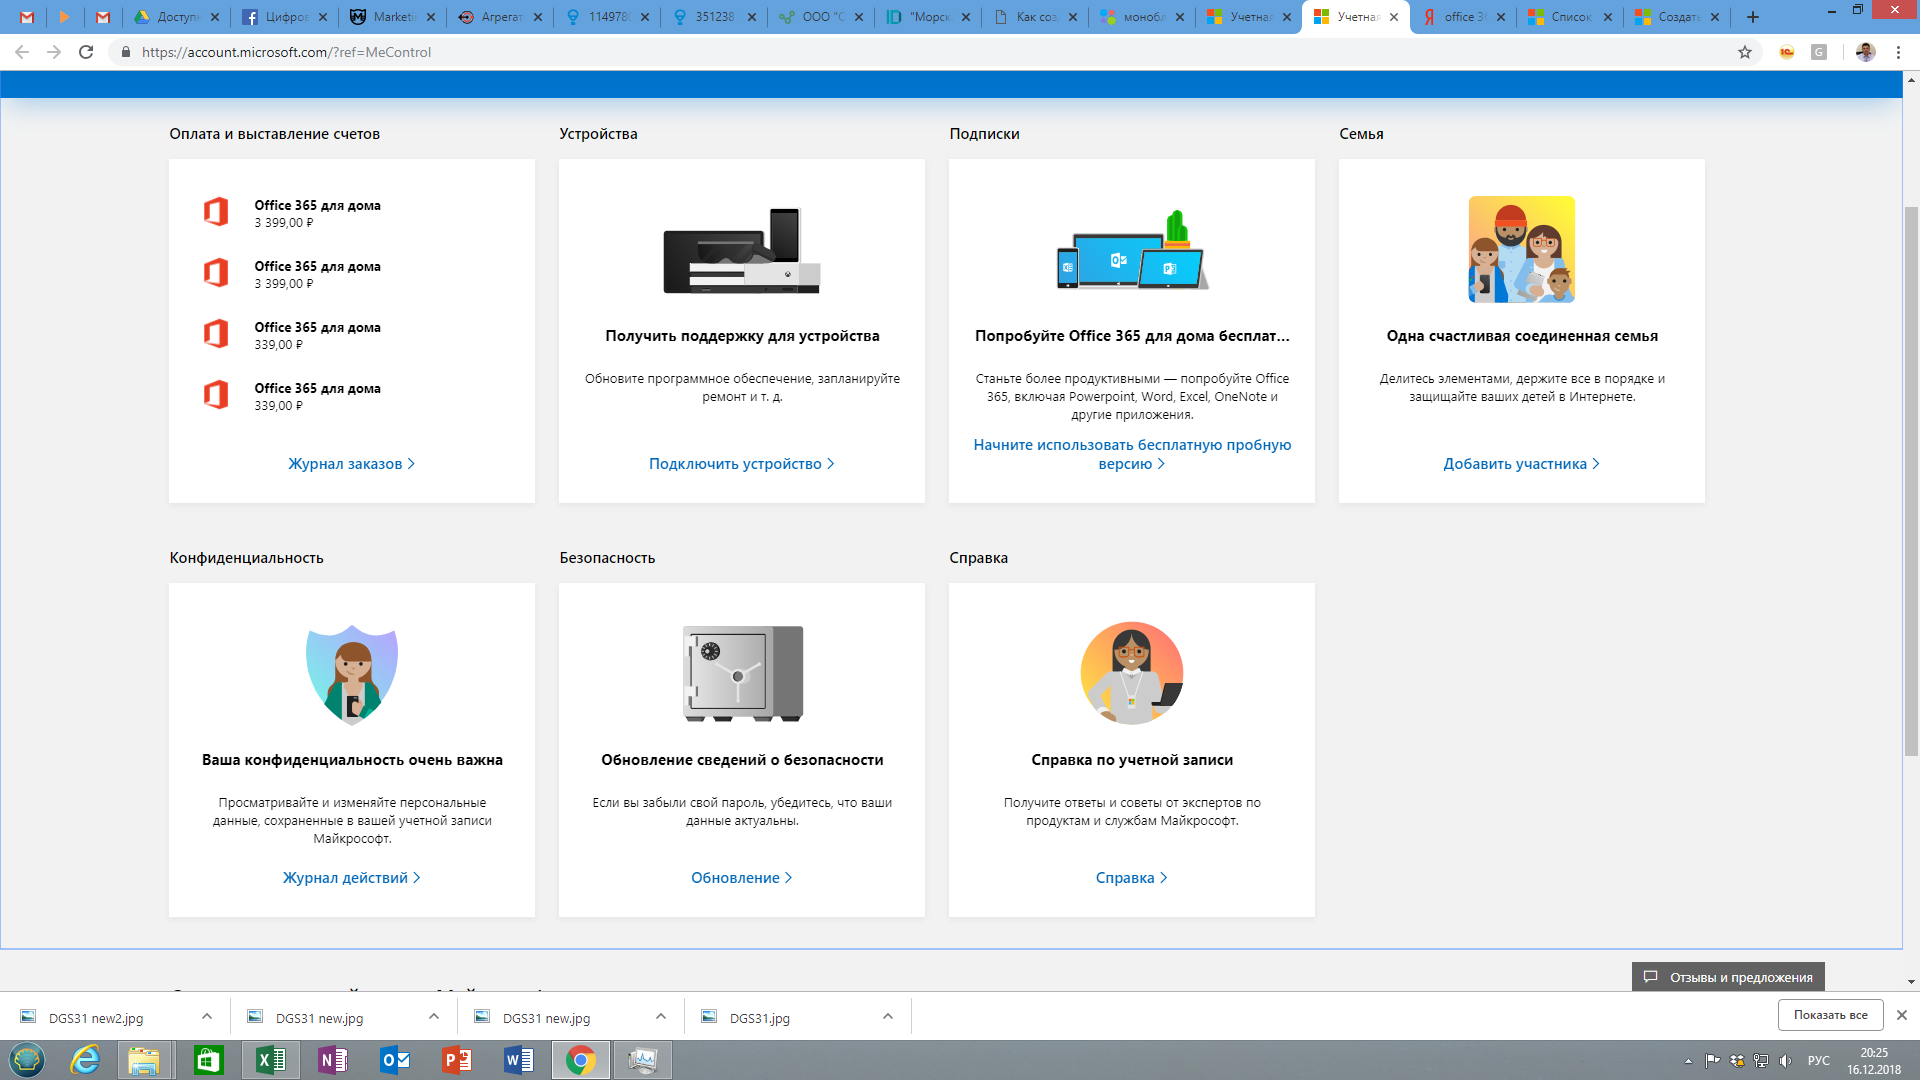
Task: Open DGS31 new2.jpg downloaded file
Action: (96, 1018)
